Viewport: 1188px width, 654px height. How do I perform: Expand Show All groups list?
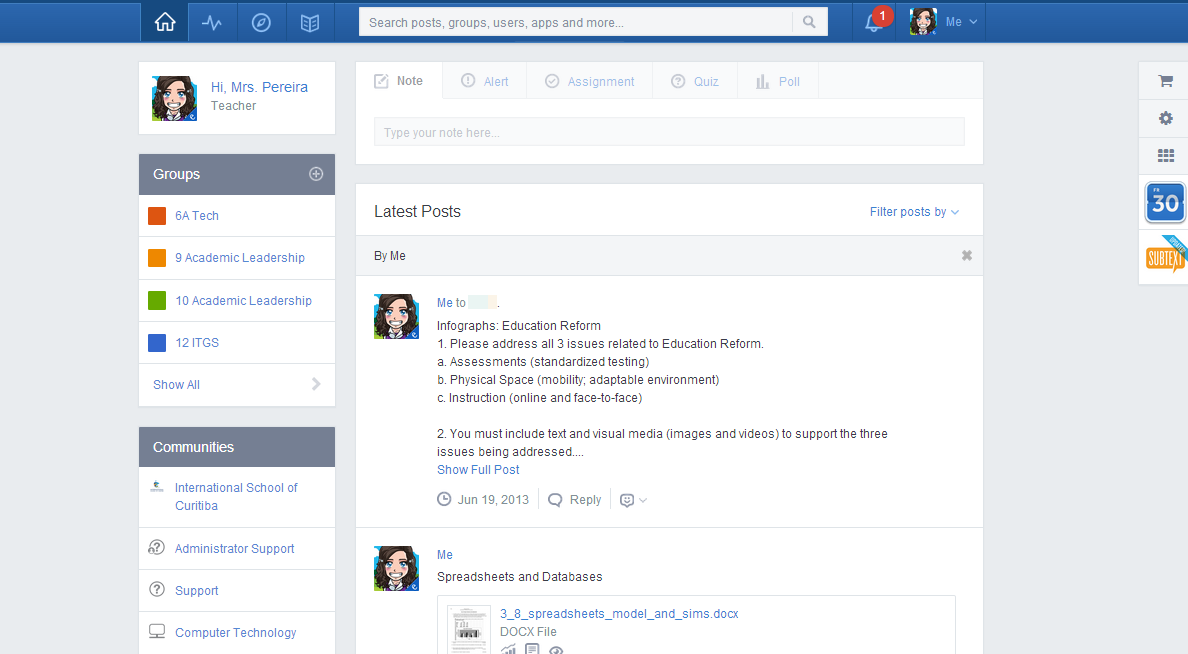tap(236, 384)
